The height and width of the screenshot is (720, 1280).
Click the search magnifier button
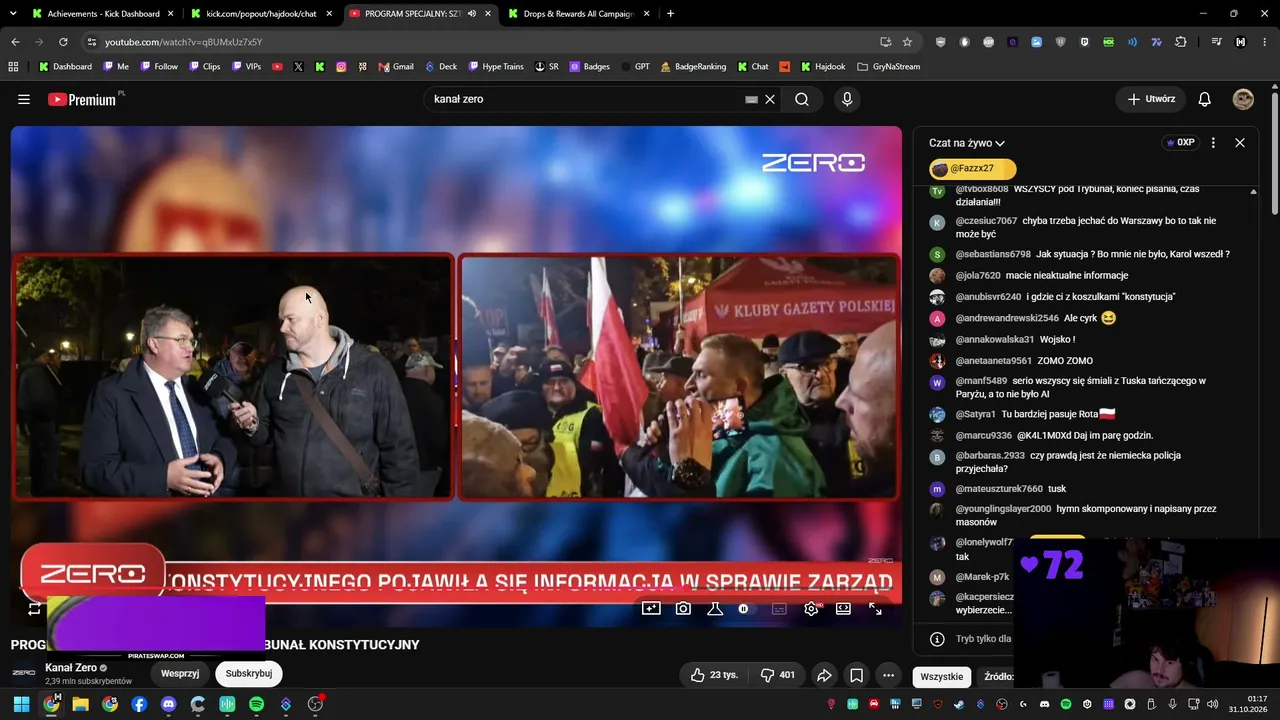[x=802, y=99]
